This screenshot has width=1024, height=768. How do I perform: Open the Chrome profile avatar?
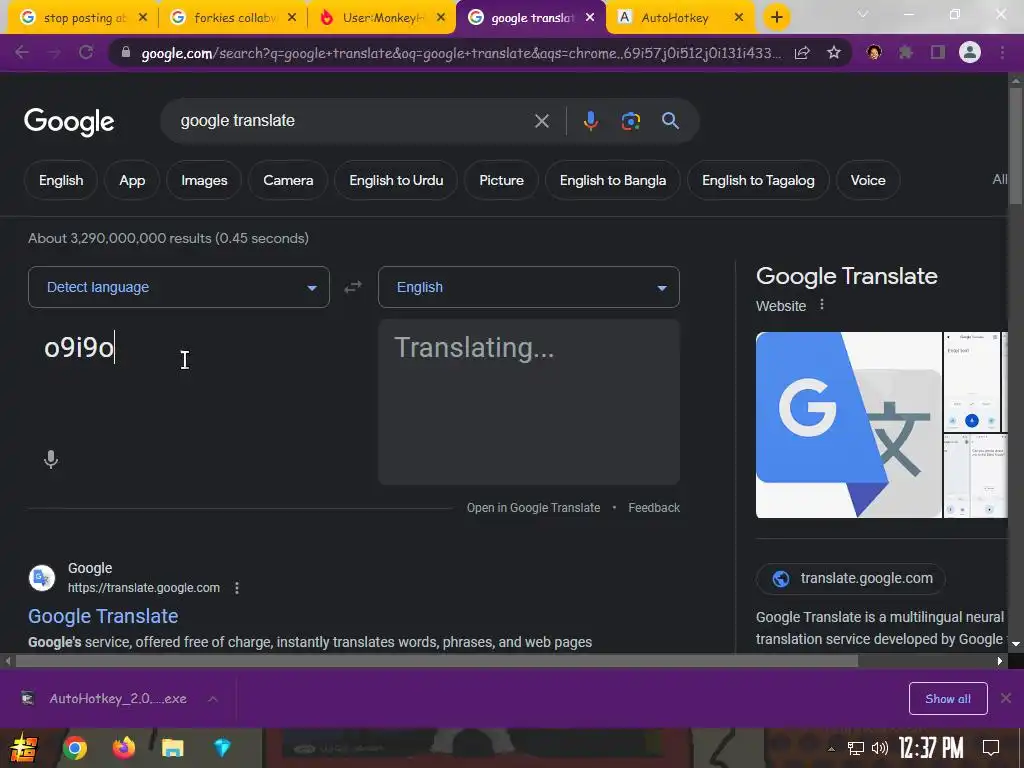coord(970,52)
